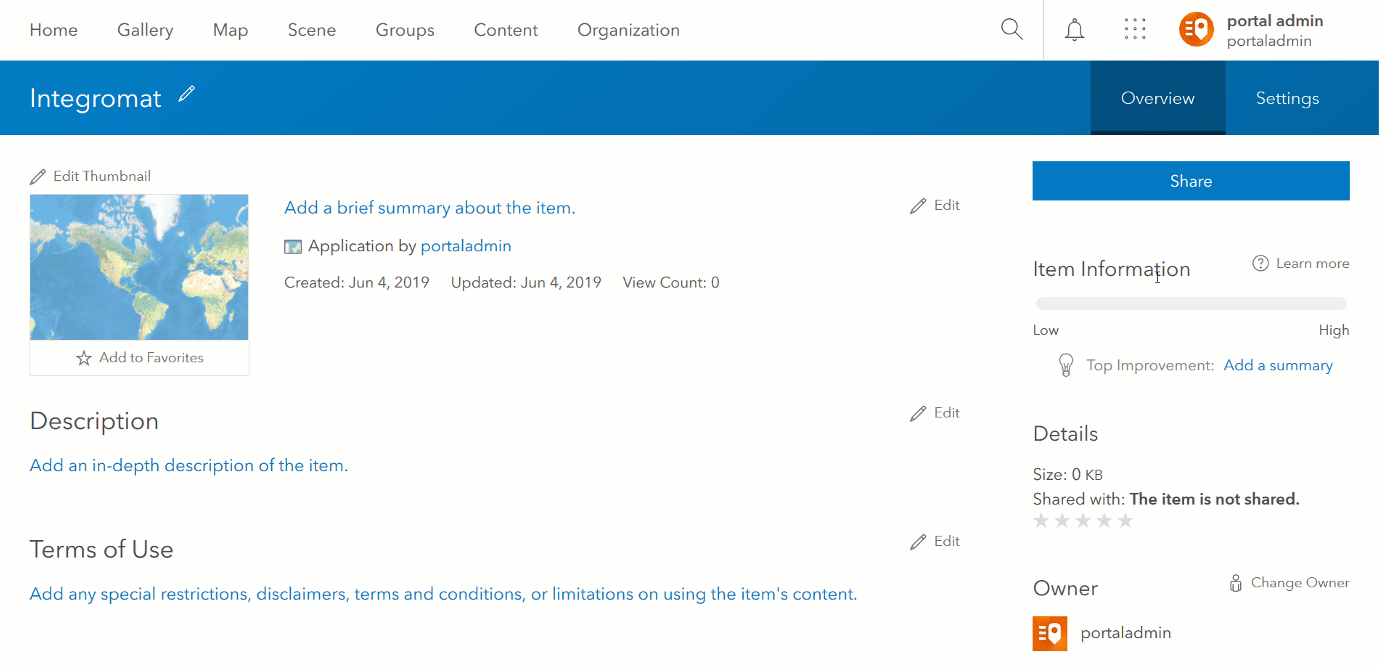Click the summary Edit pencil
The width and height of the screenshot is (1379, 668).
pos(918,206)
